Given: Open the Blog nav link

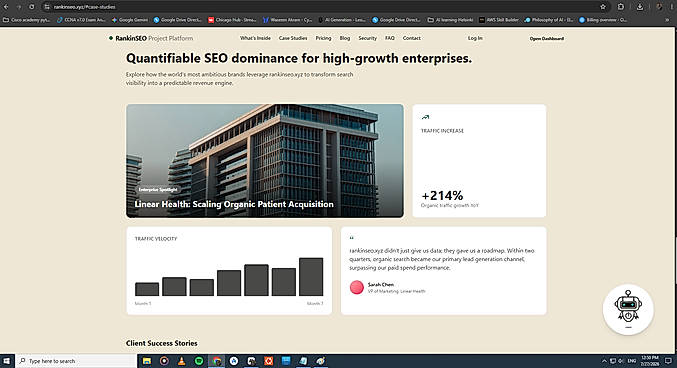Looking at the screenshot, I should [x=345, y=38].
